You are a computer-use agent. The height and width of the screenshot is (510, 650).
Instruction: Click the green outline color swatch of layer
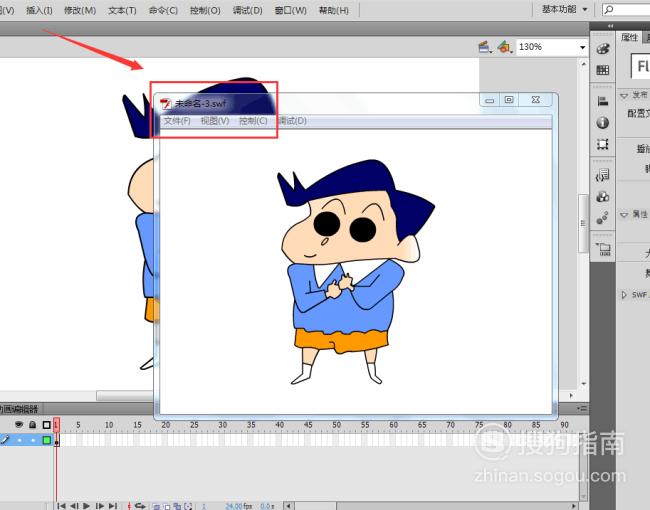tap(47, 440)
